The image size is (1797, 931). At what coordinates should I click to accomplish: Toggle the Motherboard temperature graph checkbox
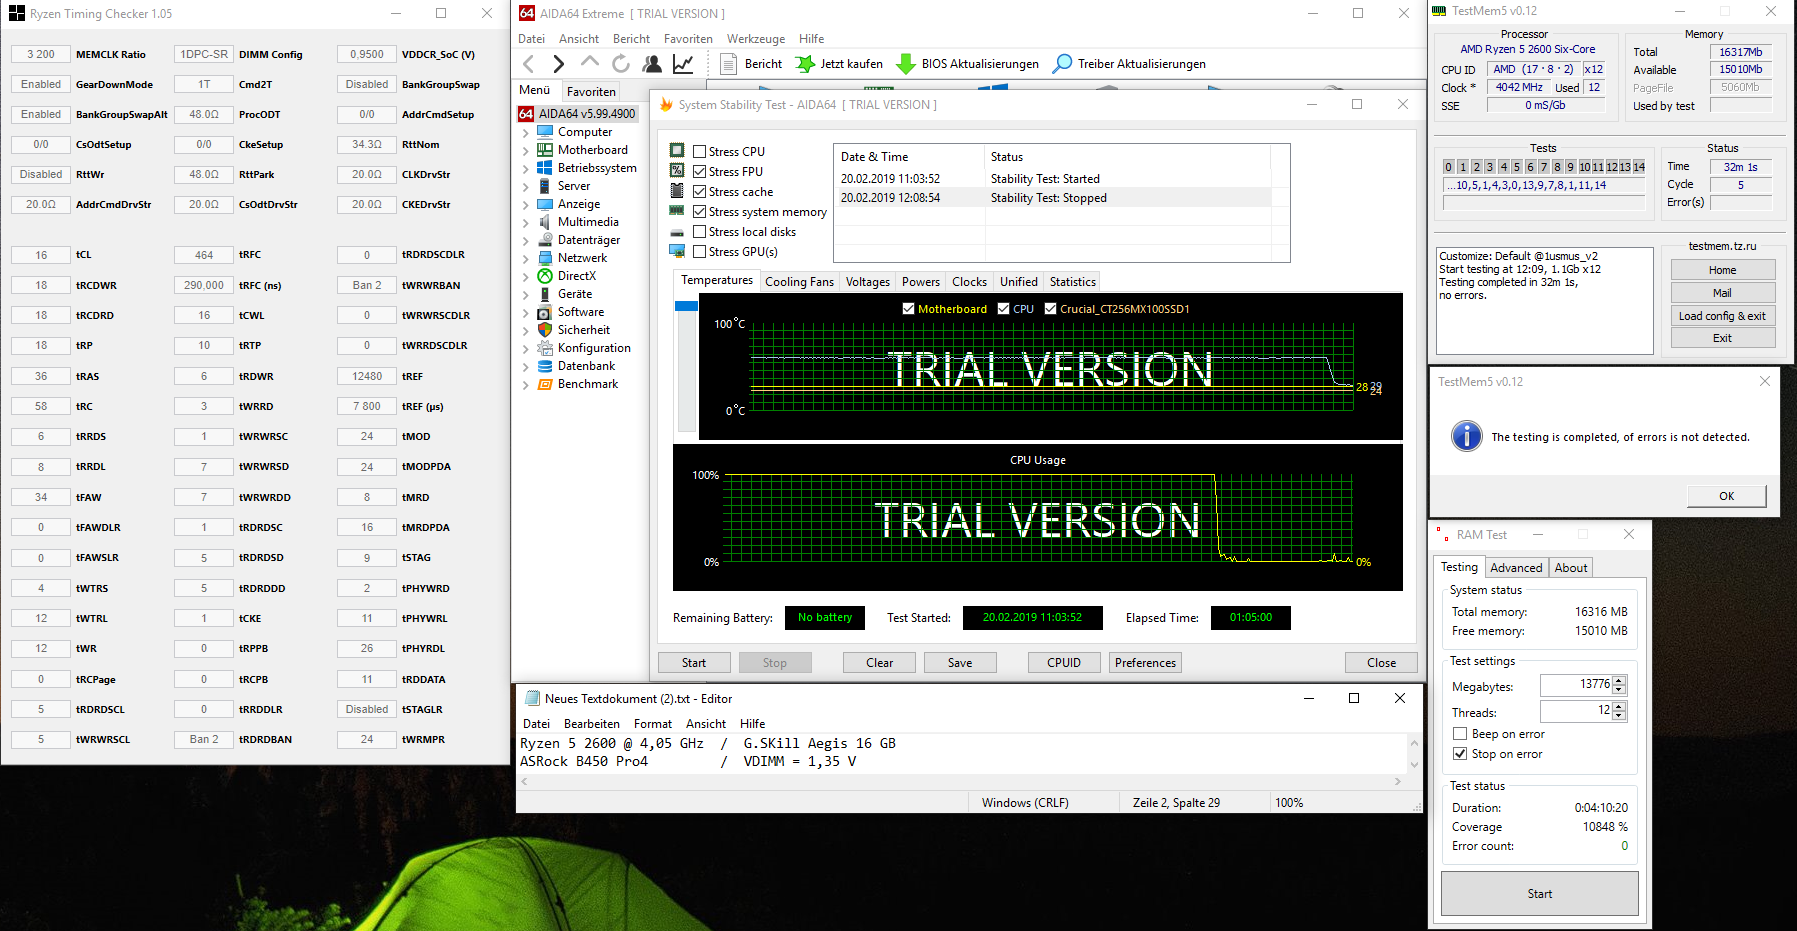coord(908,309)
